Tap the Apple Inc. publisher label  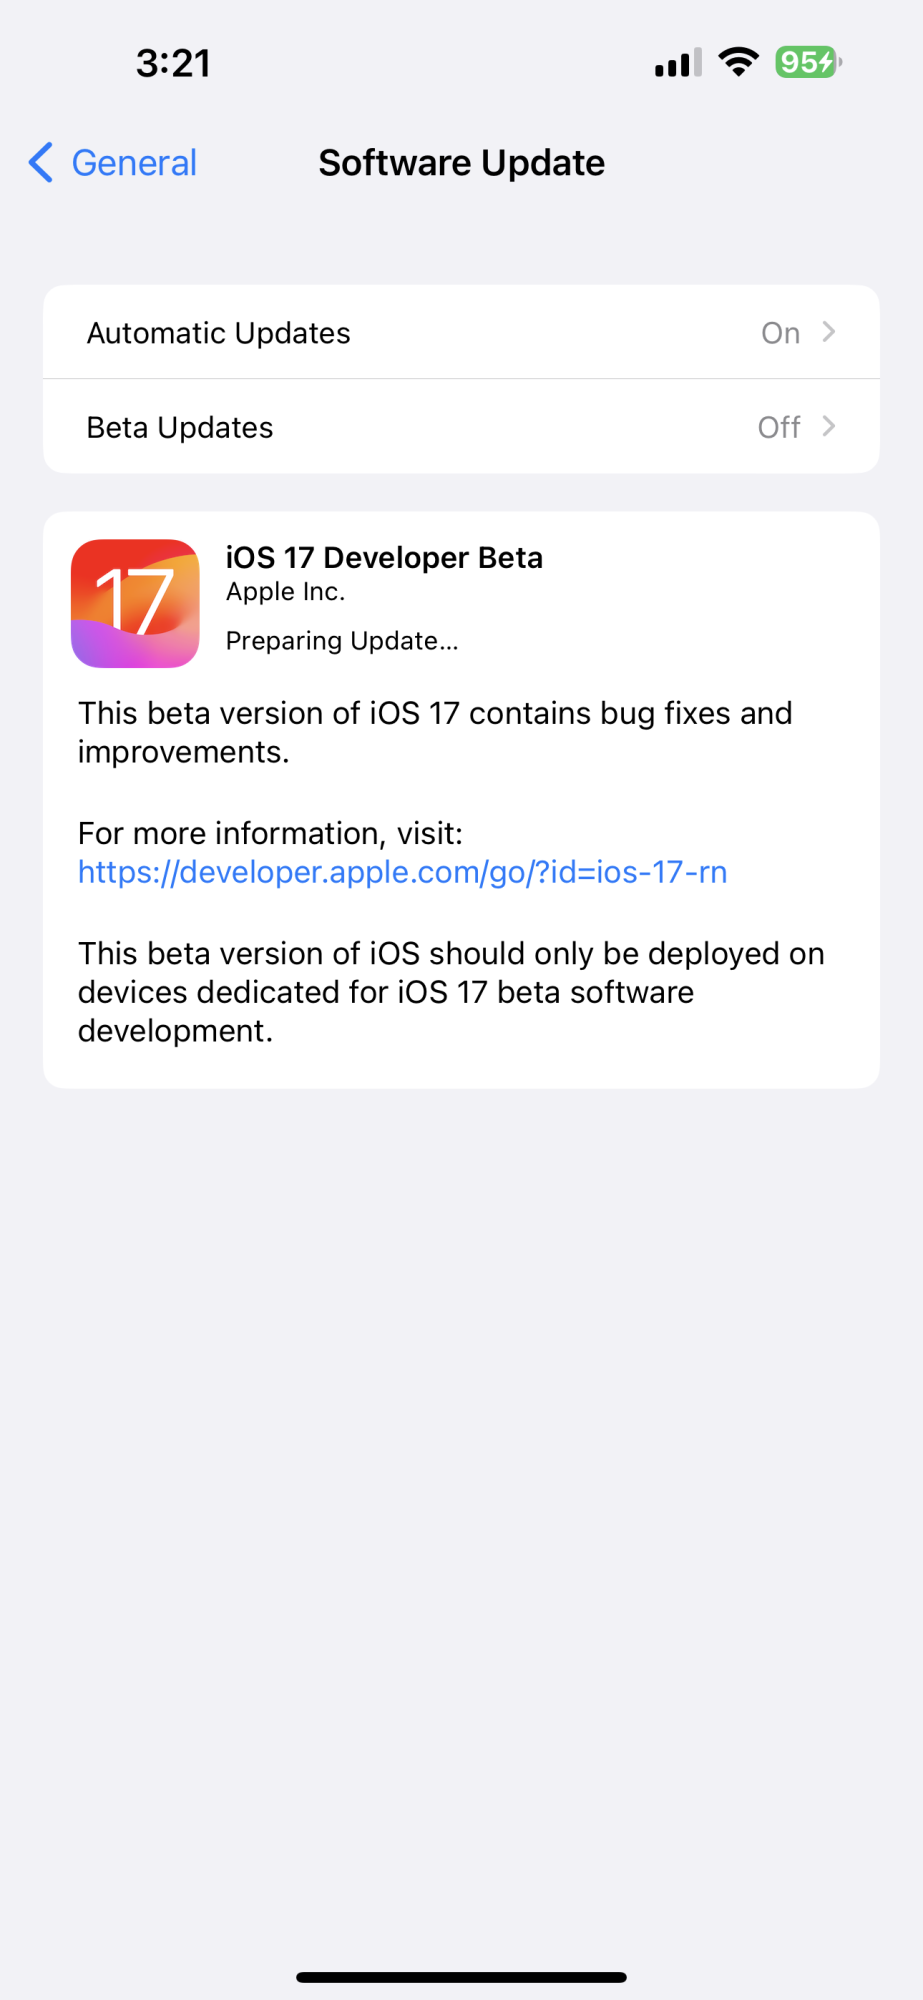click(285, 592)
